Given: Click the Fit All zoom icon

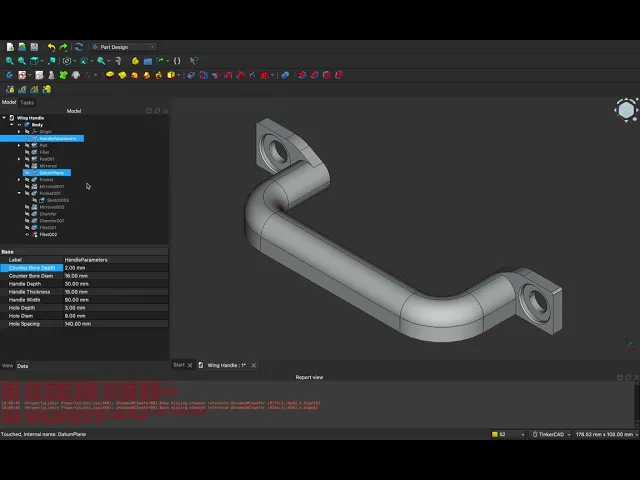Looking at the screenshot, I should [x=9, y=61].
